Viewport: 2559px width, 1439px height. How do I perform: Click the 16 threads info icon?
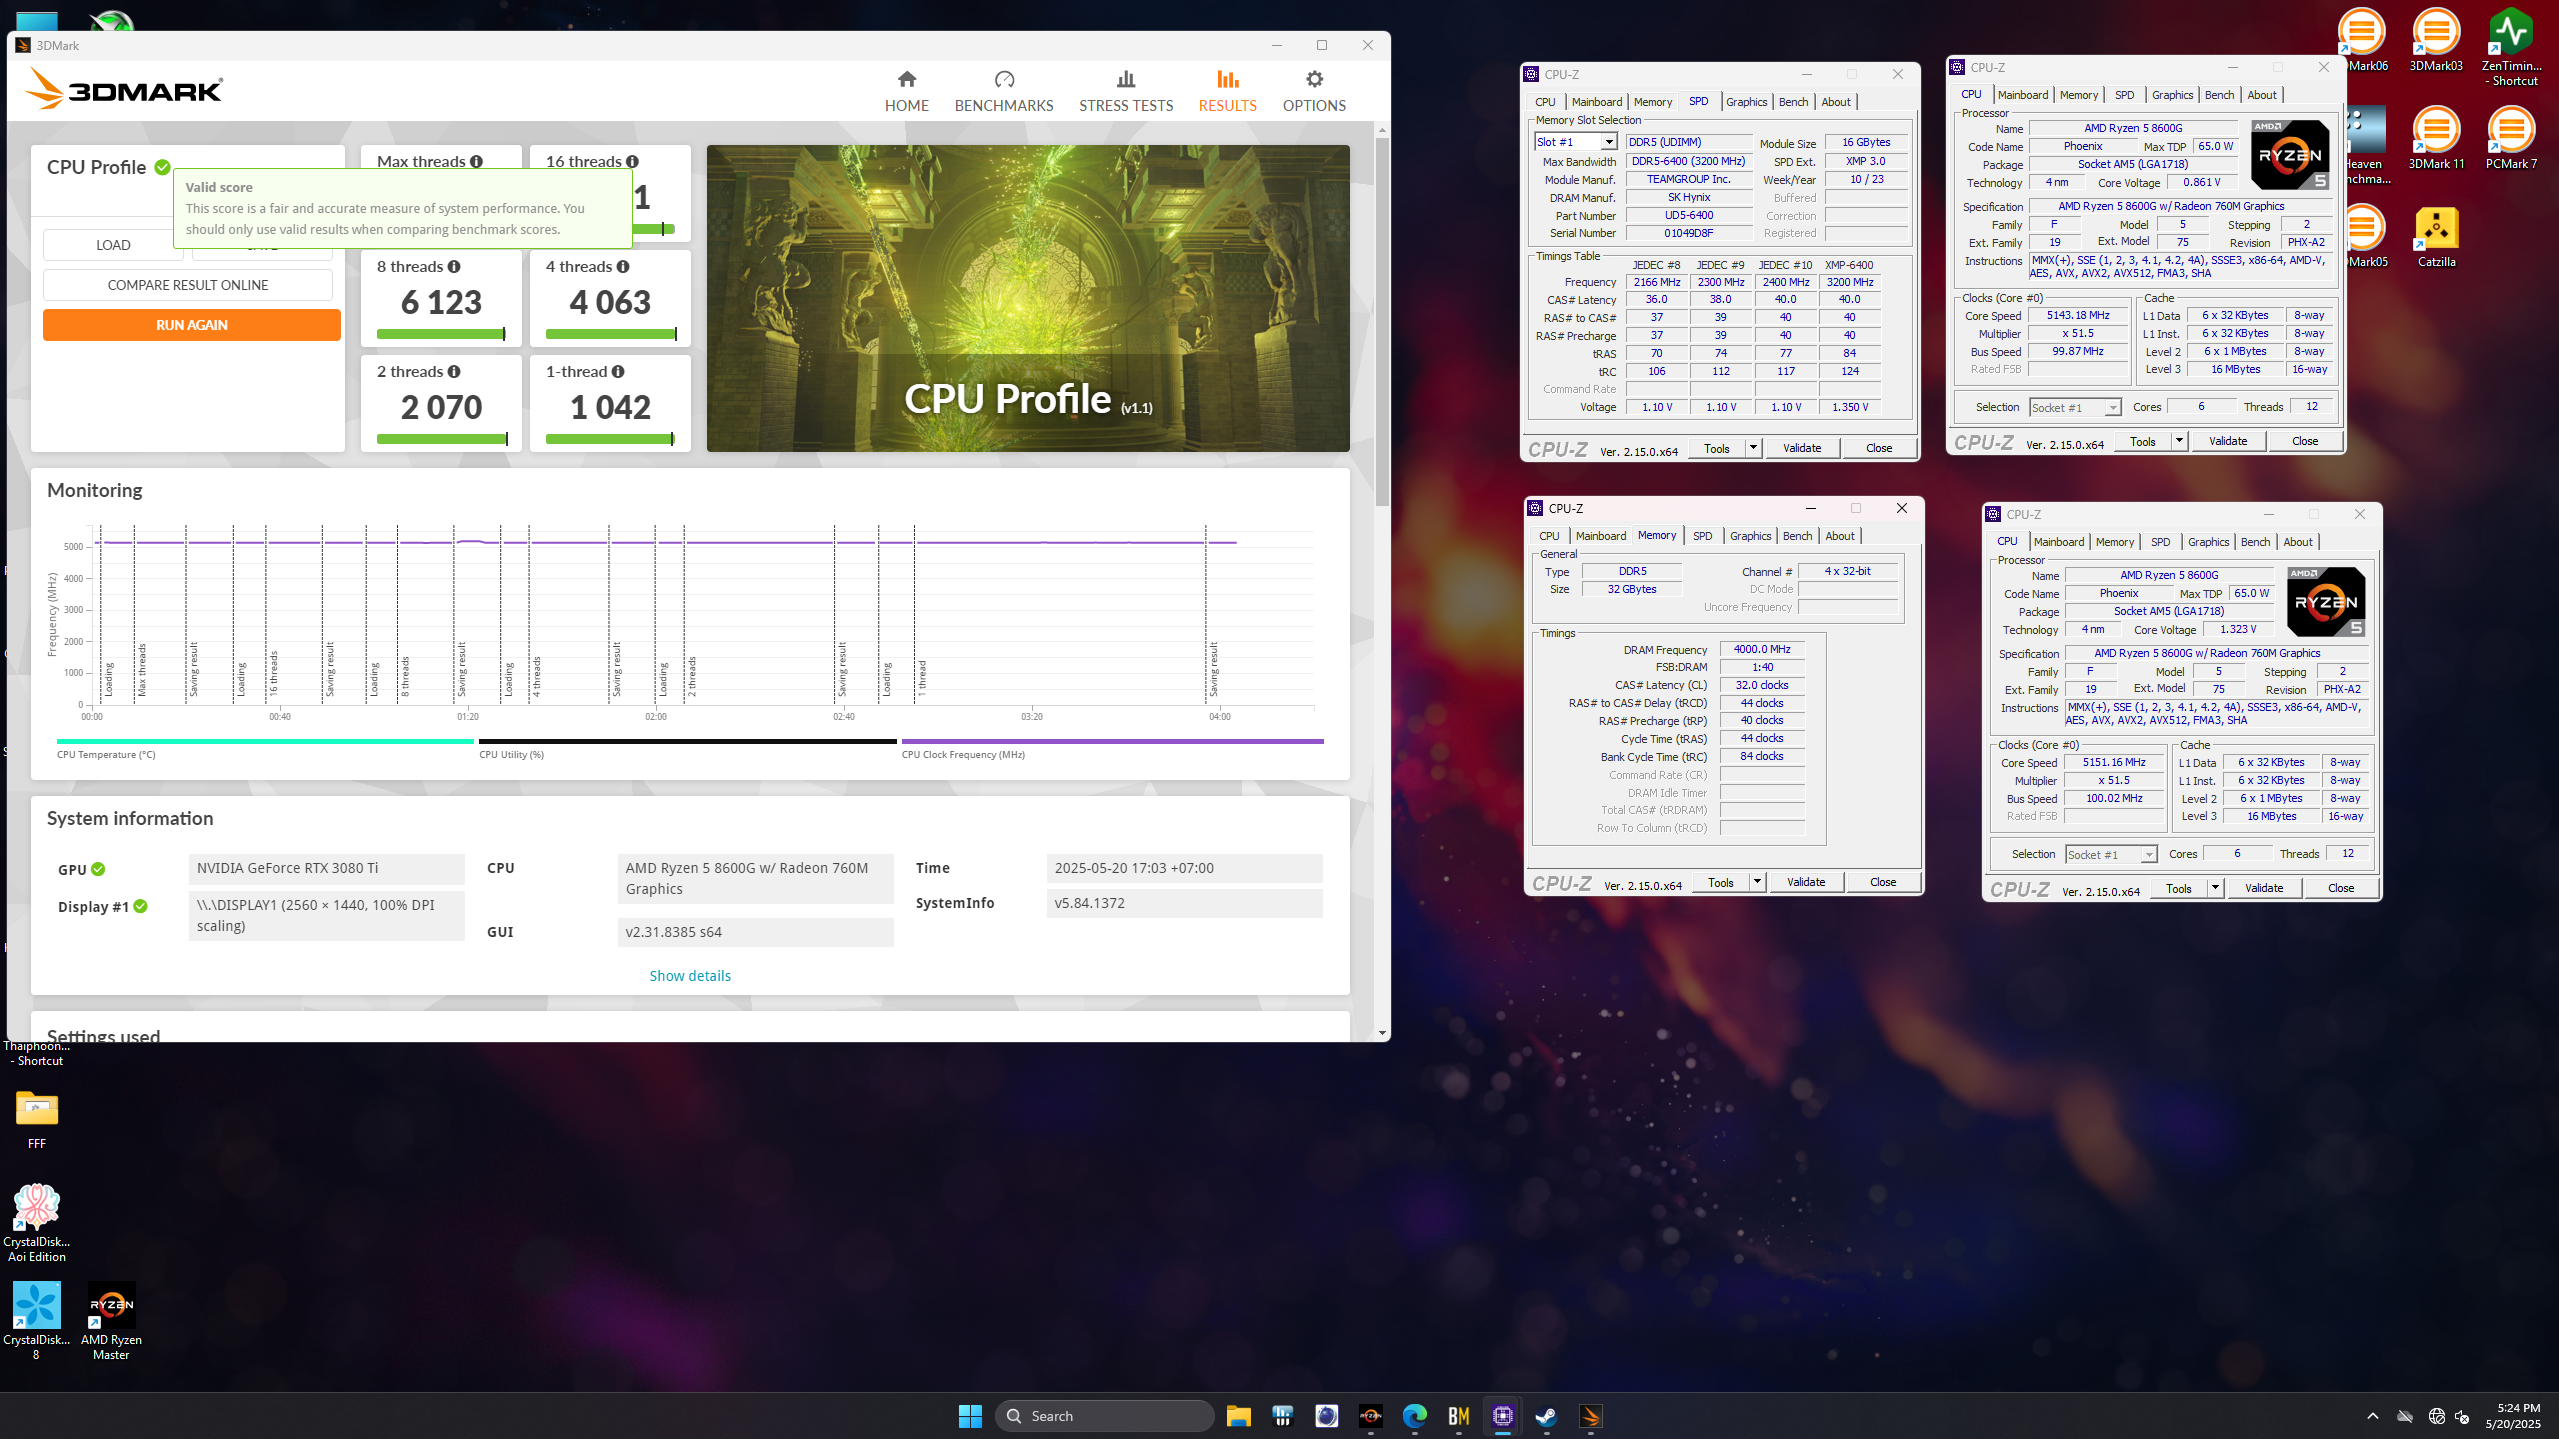click(x=632, y=161)
